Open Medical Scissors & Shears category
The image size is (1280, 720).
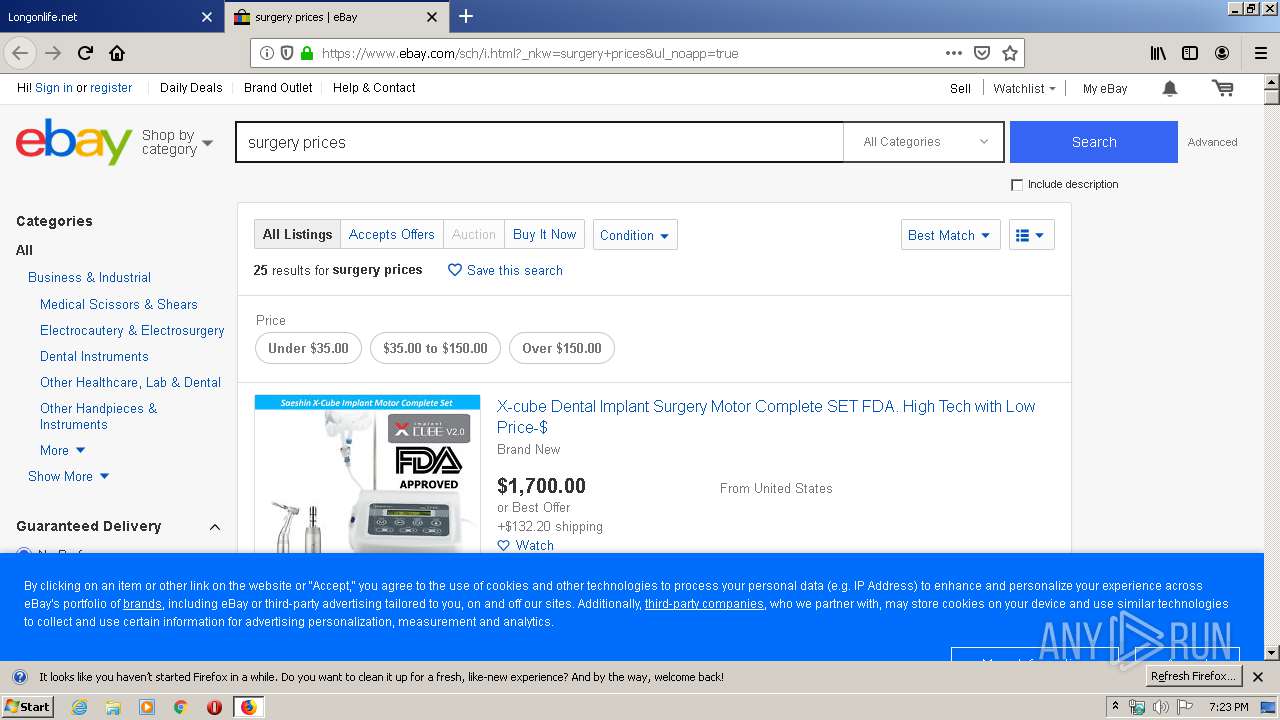pyautogui.click(x=119, y=304)
